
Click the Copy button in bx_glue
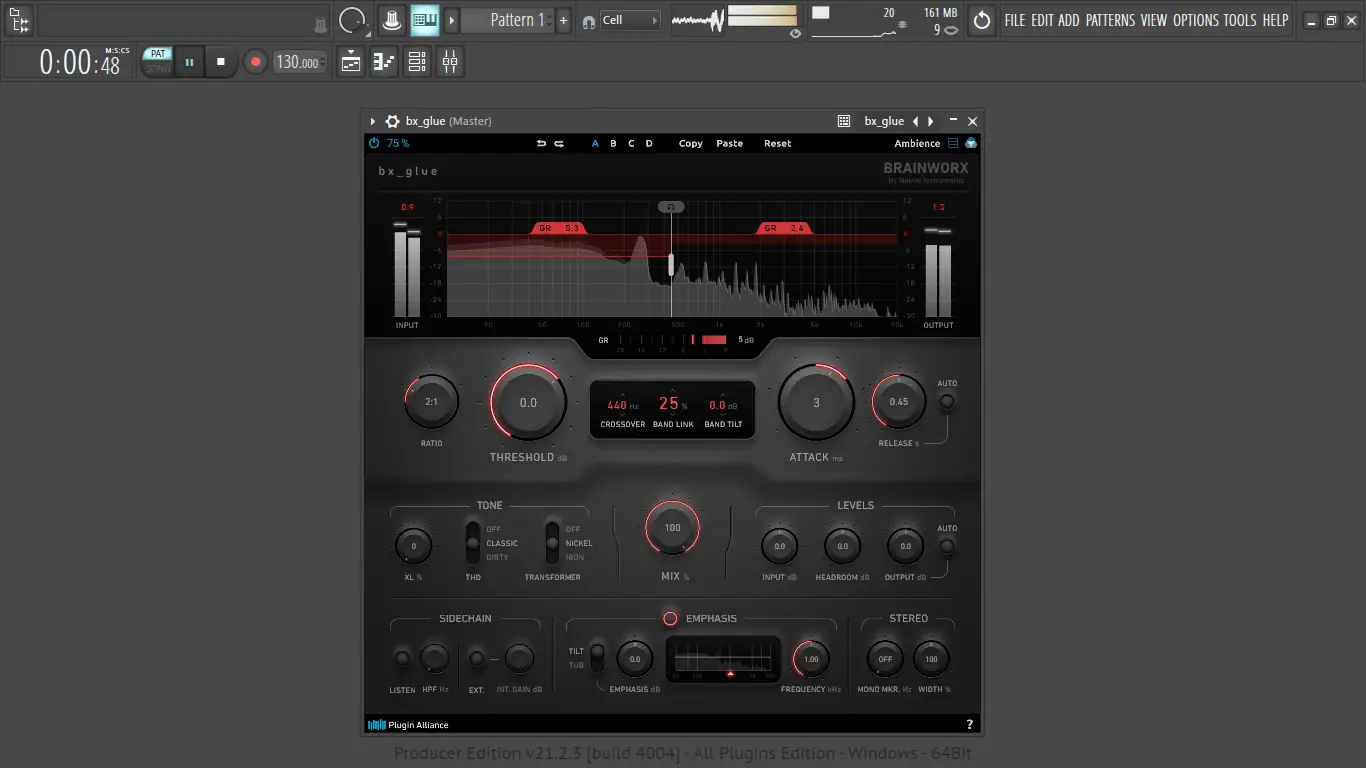coord(689,143)
